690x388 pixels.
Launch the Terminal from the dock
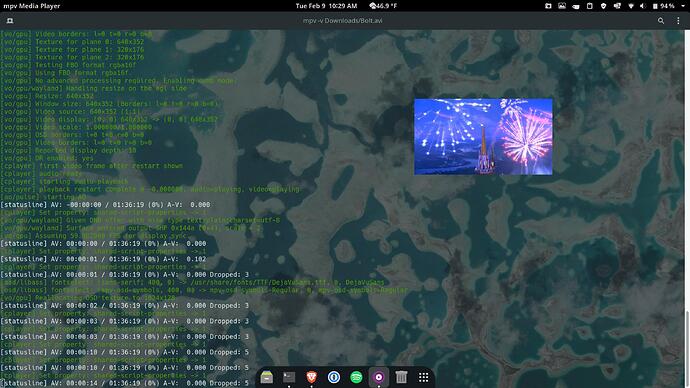[289, 377]
